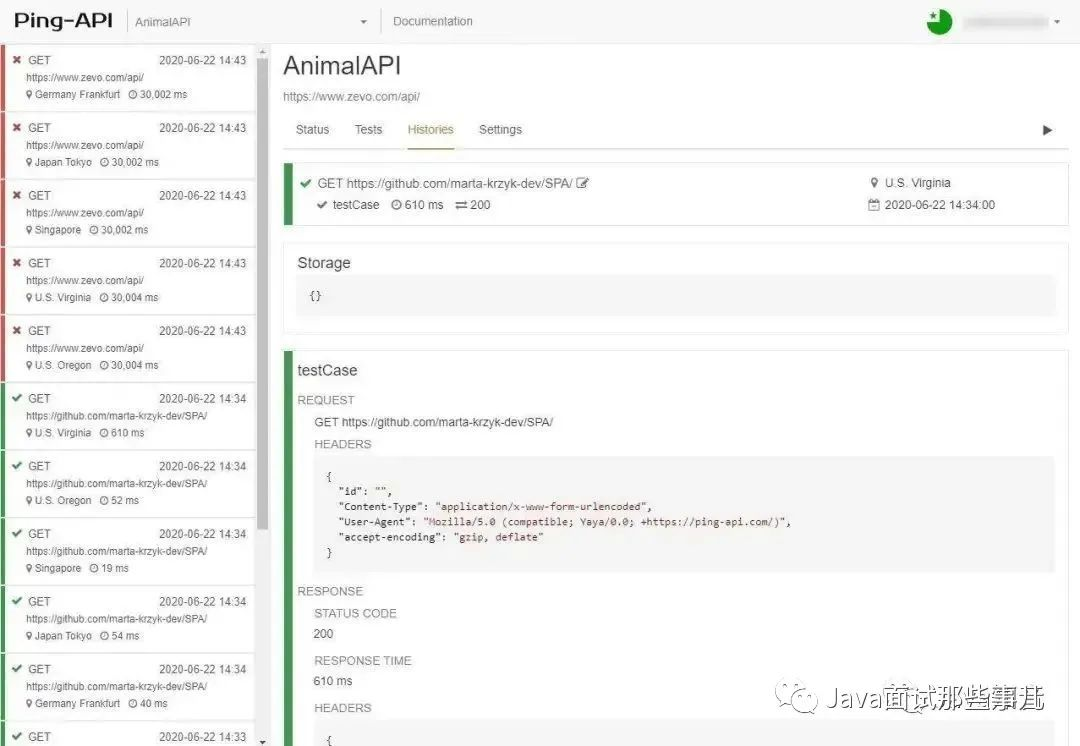Click the clock icon beside 610 ms in header
The width and height of the screenshot is (1080, 746).
pos(396,205)
